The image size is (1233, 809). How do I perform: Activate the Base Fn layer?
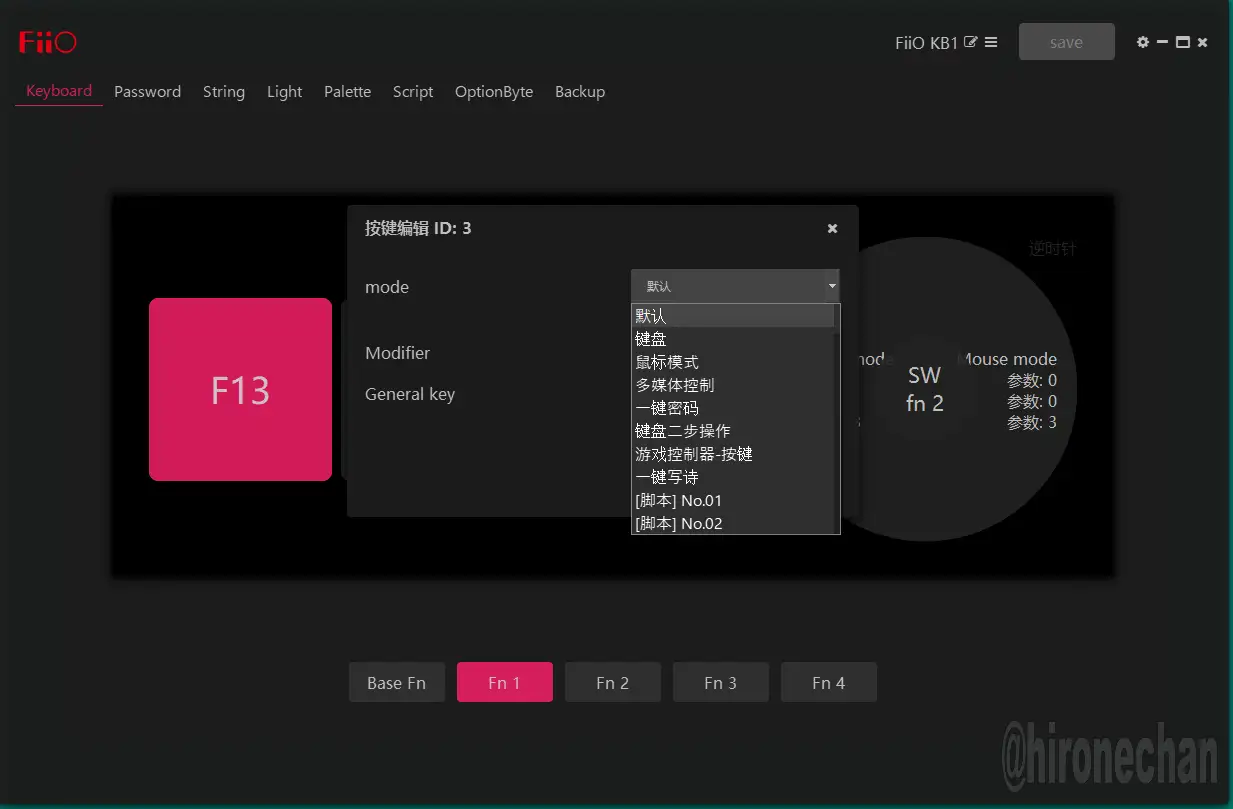point(396,683)
